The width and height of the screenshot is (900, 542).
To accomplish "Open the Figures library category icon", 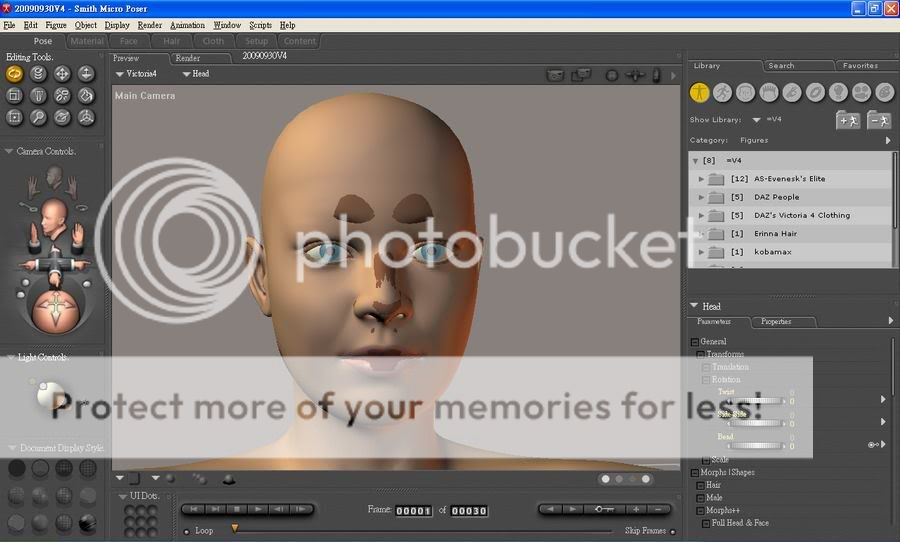I will pos(700,92).
